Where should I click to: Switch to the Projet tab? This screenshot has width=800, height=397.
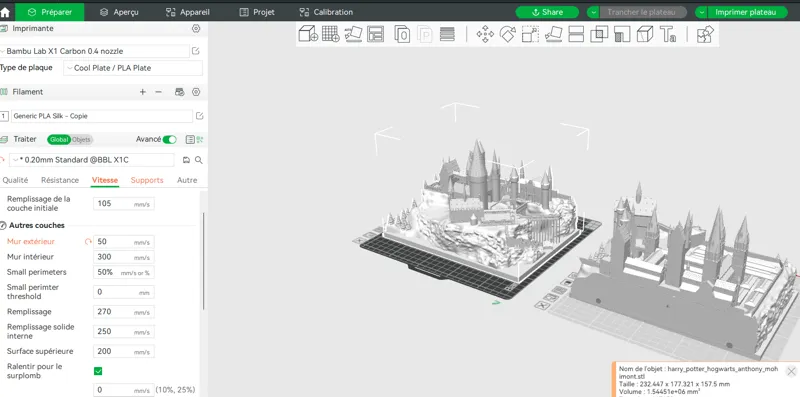(257, 12)
